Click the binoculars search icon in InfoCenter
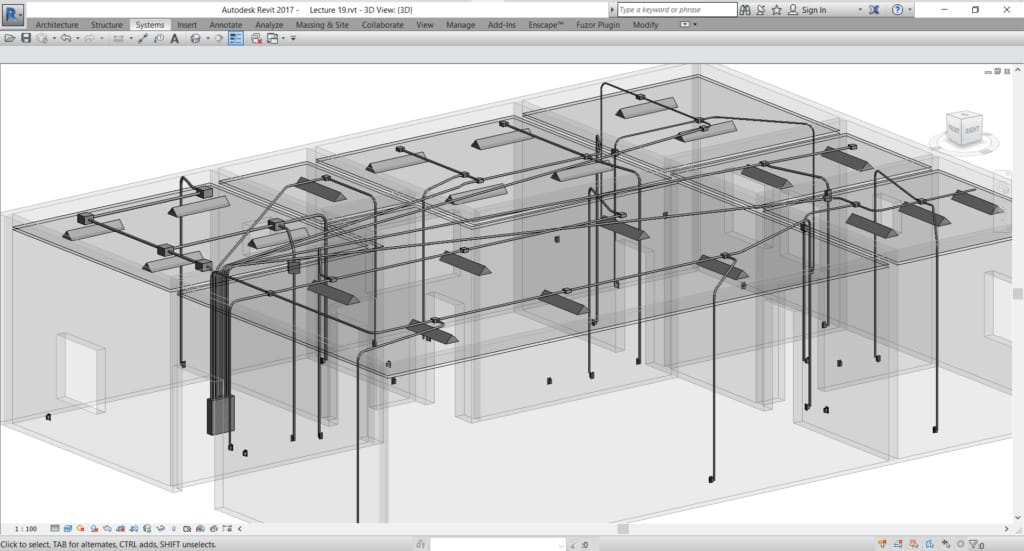This screenshot has width=1024, height=551. click(x=745, y=10)
